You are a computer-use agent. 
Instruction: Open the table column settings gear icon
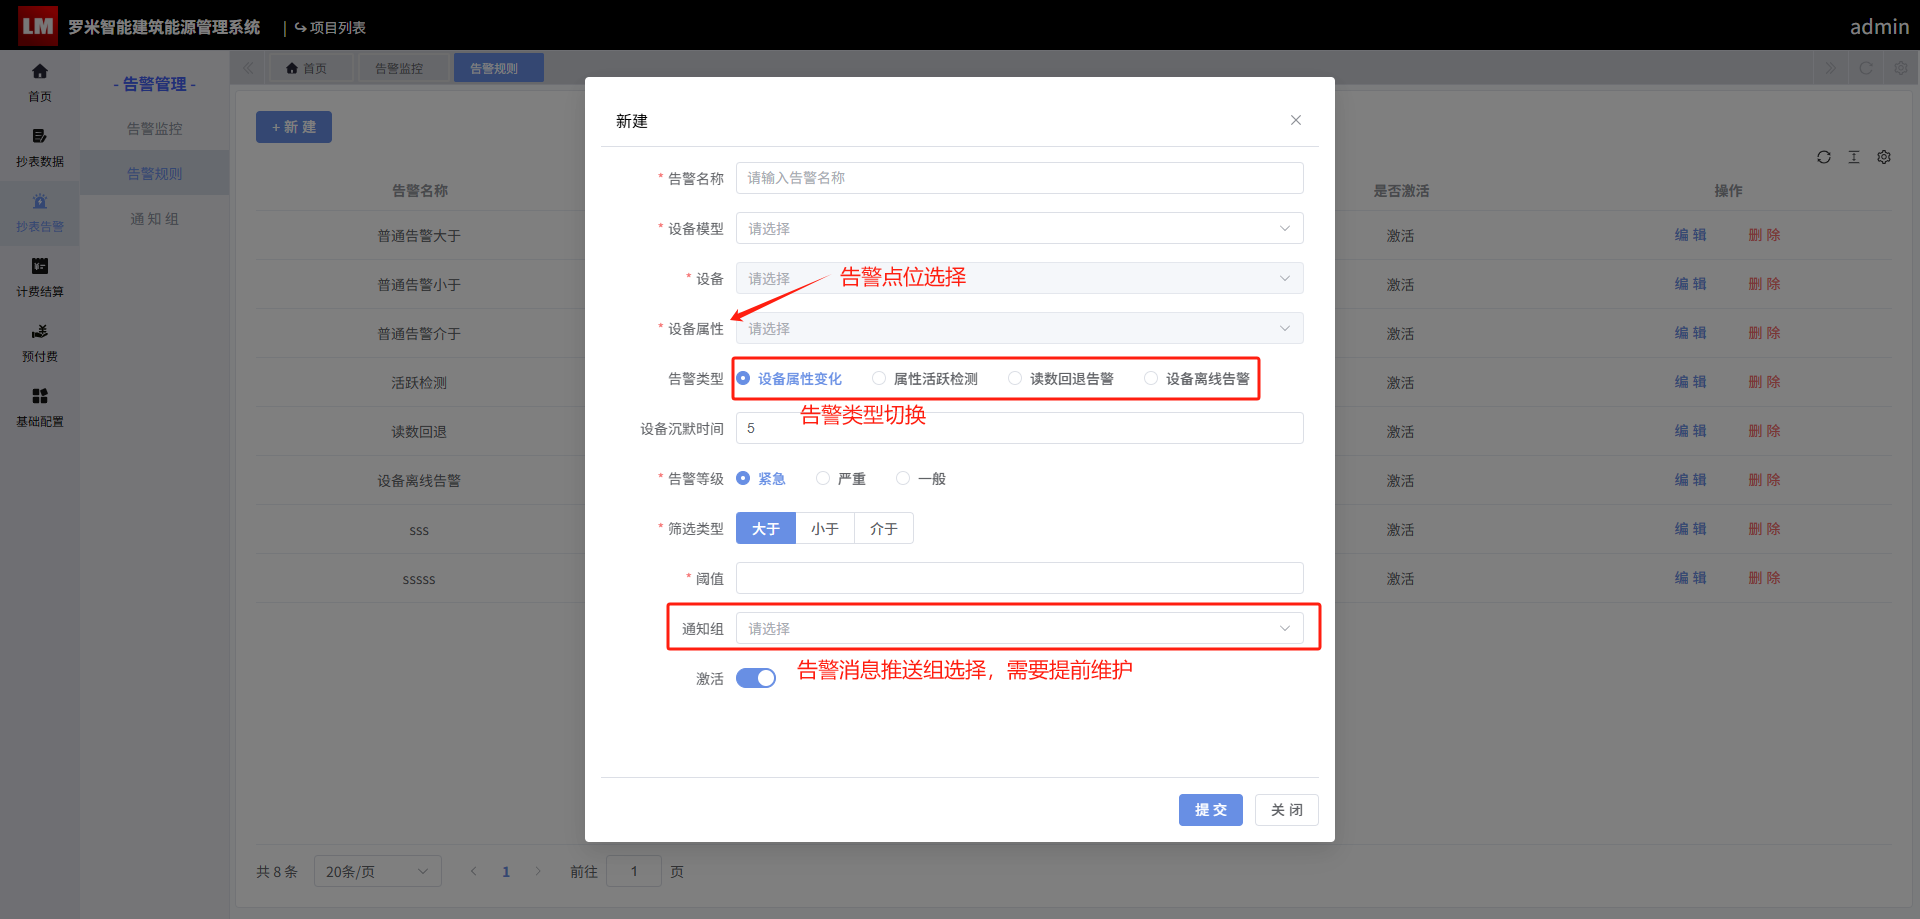point(1884,157)
